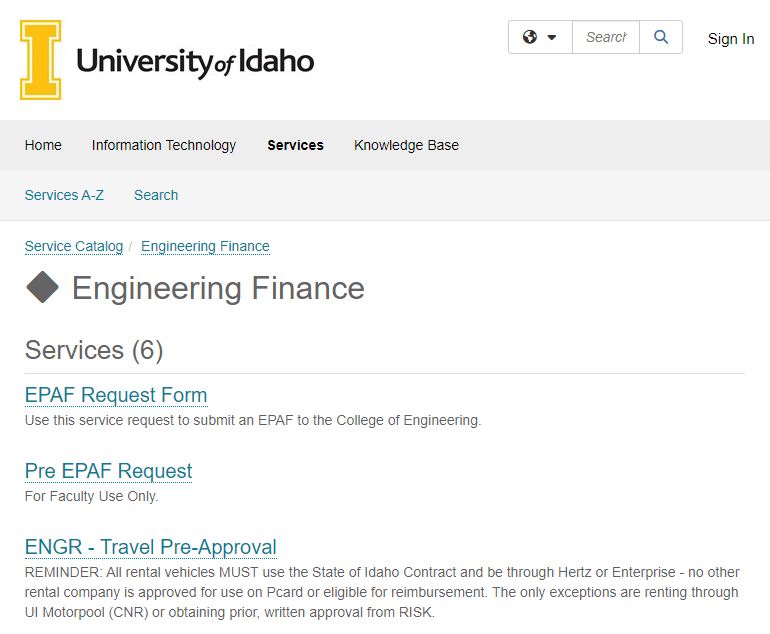Open the EPAF Request Form service
Screen dimensions: 770x634
tap(116, 395)
